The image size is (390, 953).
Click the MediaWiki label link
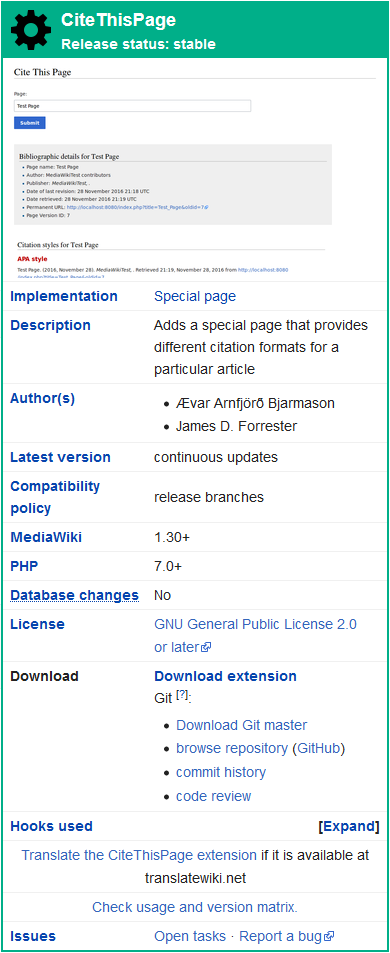pos(46,537)
